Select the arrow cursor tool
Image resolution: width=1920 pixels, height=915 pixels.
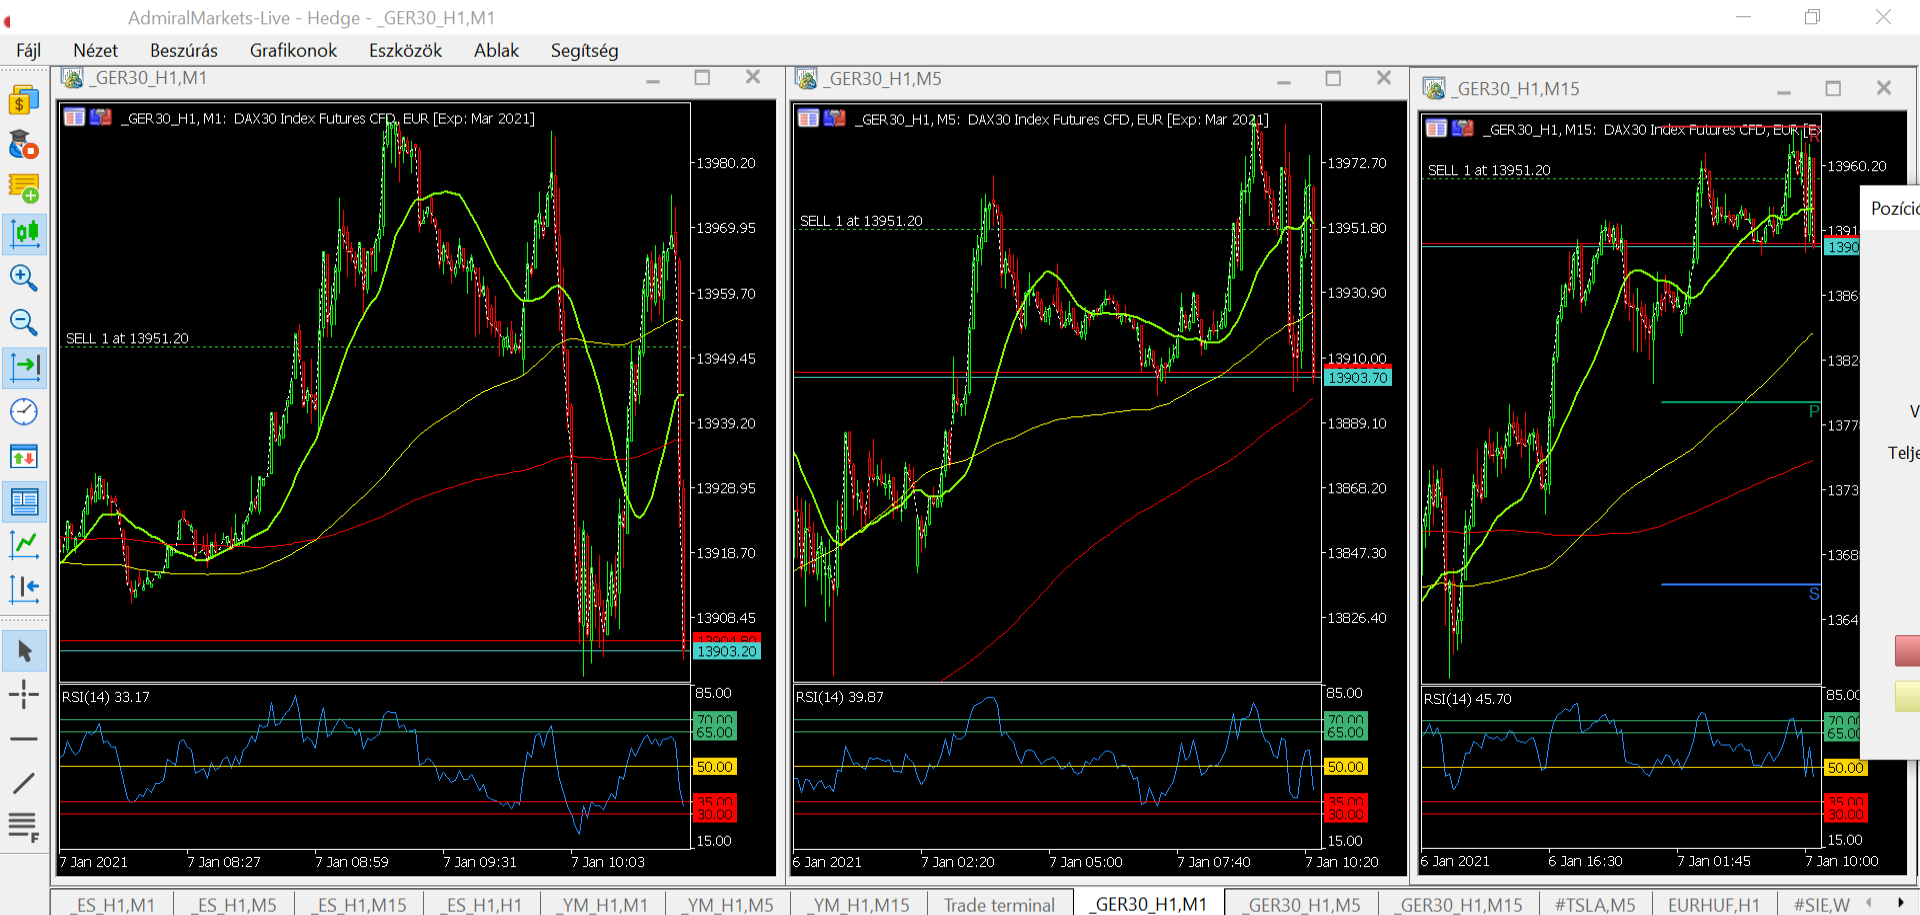point(24,651)
